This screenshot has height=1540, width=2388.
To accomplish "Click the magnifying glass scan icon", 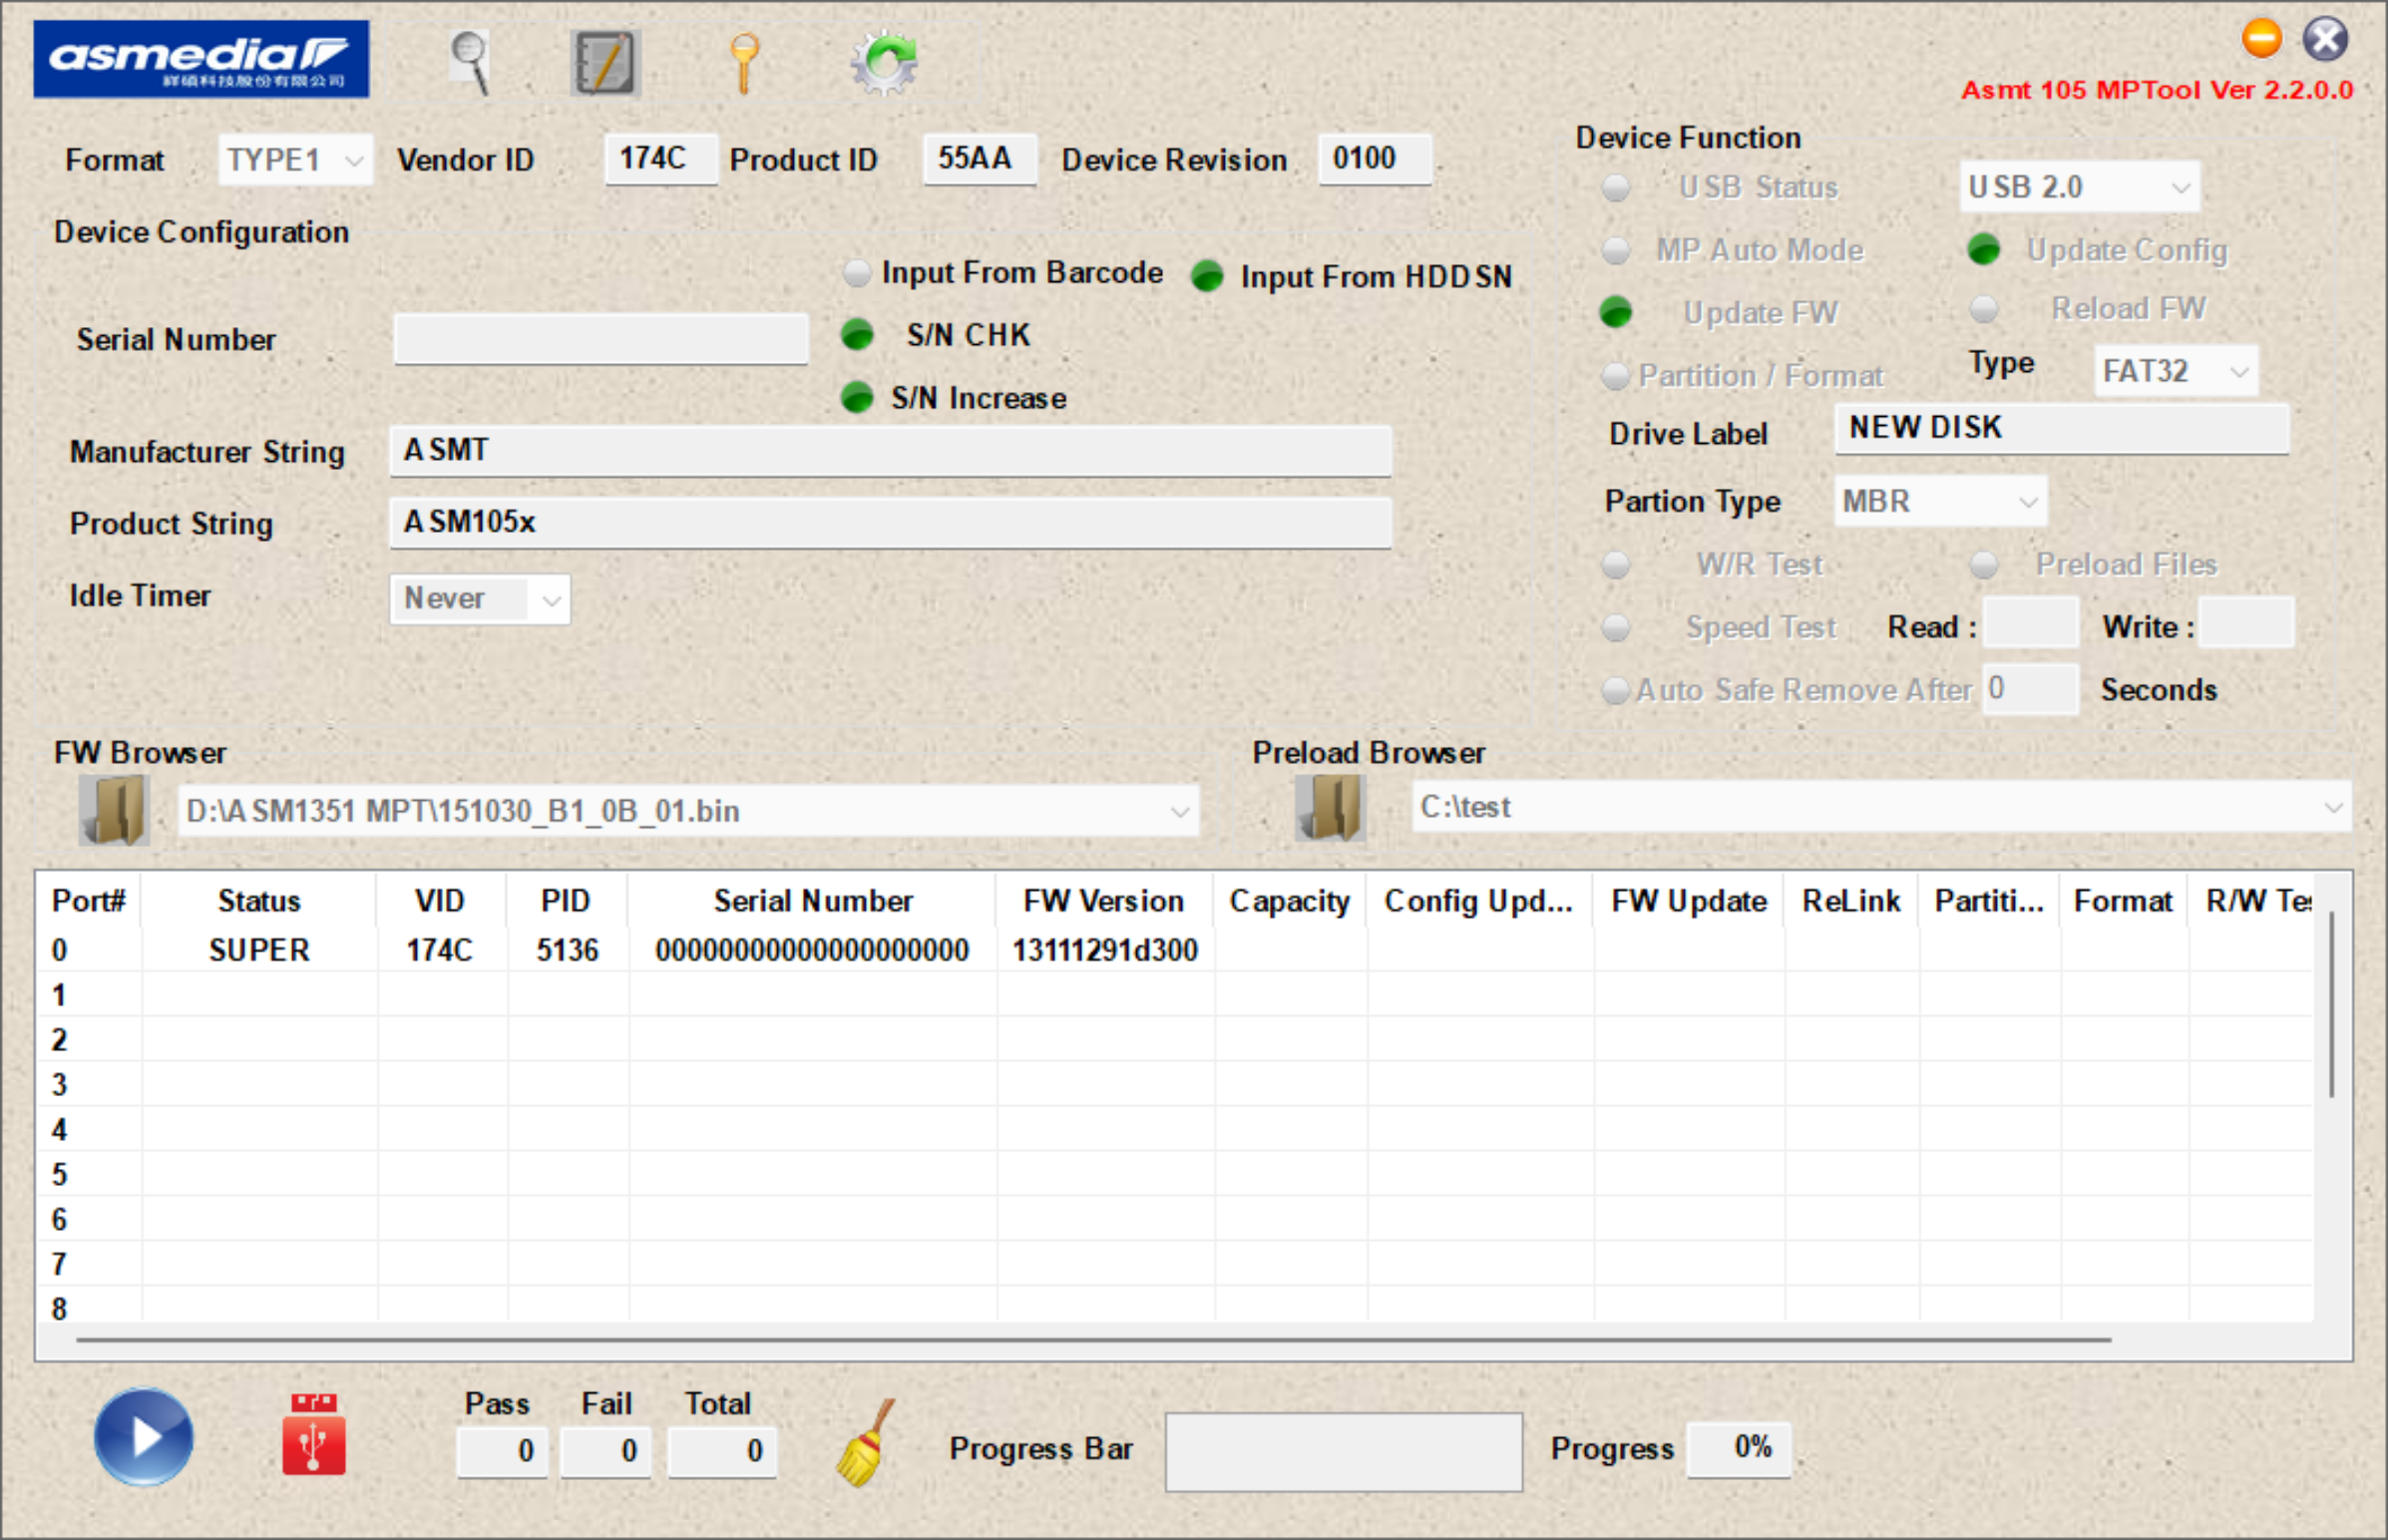I will [470, 62].
